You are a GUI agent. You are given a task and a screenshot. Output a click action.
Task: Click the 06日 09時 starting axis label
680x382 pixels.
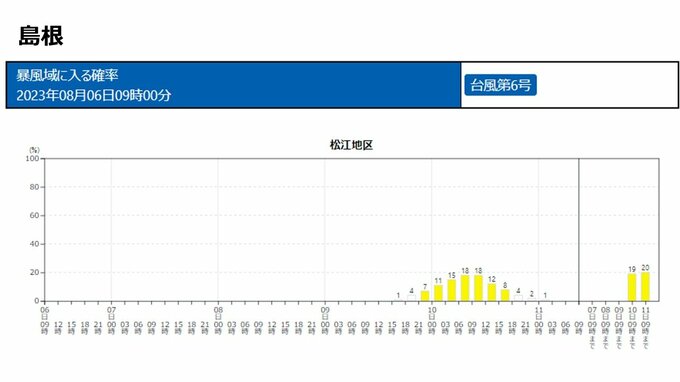[45, 321]
